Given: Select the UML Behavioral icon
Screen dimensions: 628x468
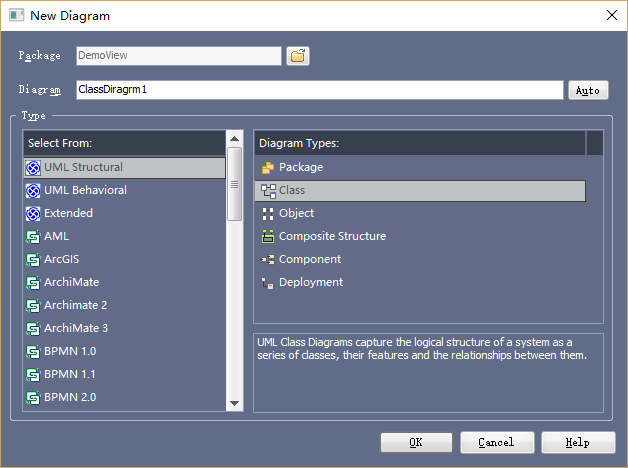Looking at the screenshot, I should (x=33, y=191).
